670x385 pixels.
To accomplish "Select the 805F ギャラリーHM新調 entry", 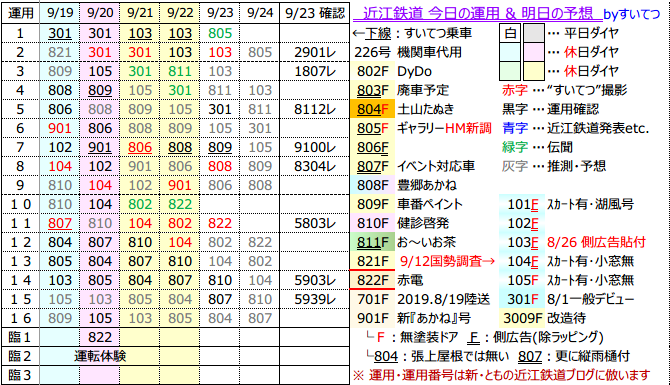I will pos(424,128).
